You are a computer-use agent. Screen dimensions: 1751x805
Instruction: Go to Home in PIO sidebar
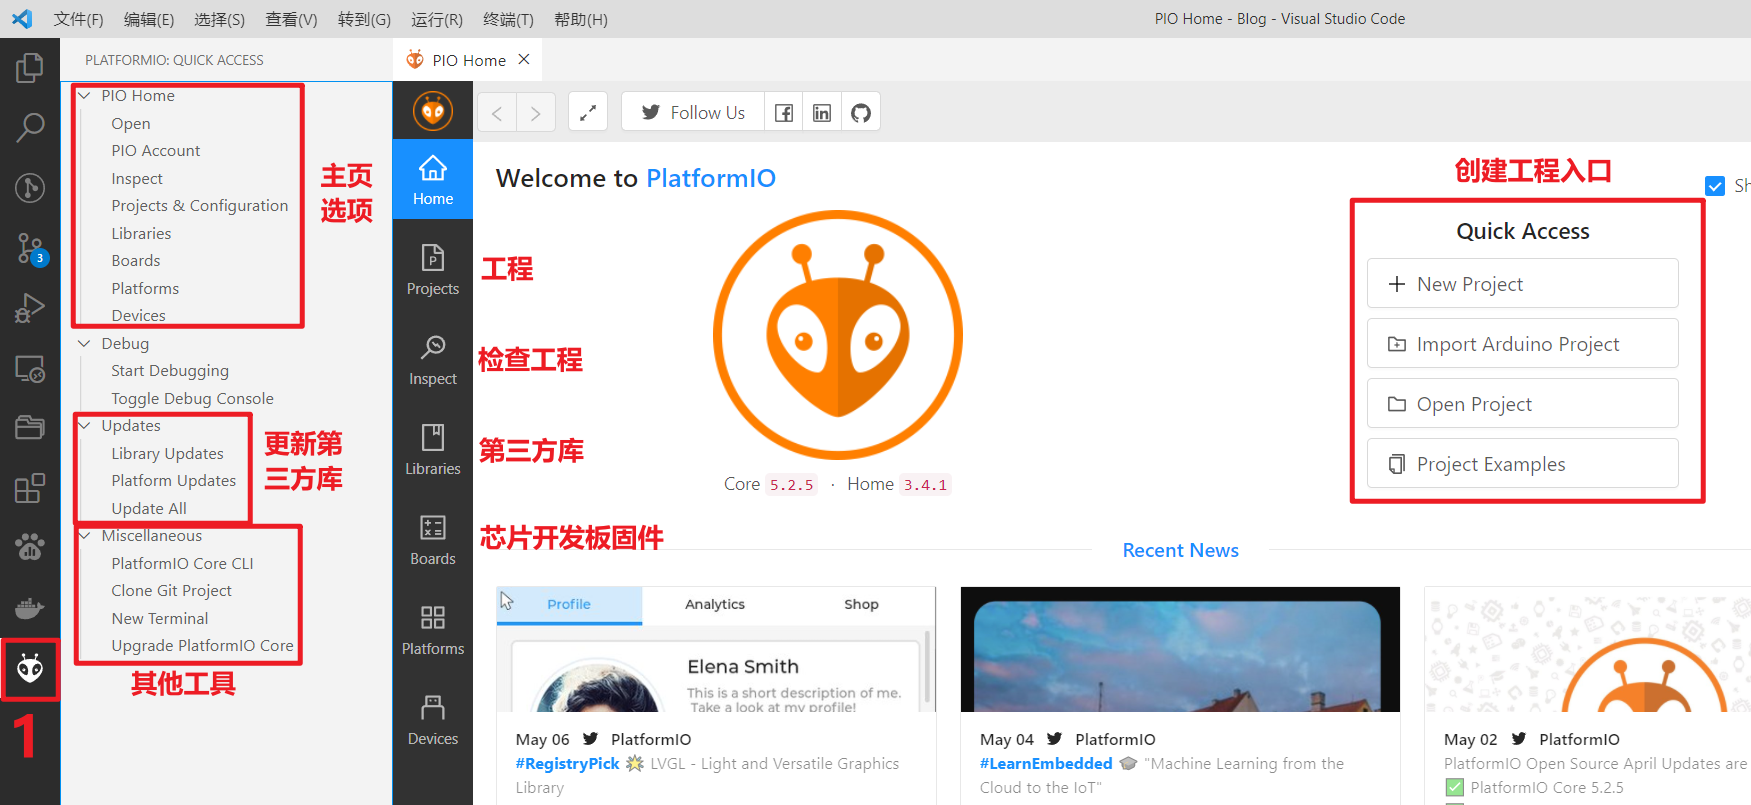point(433,180)
